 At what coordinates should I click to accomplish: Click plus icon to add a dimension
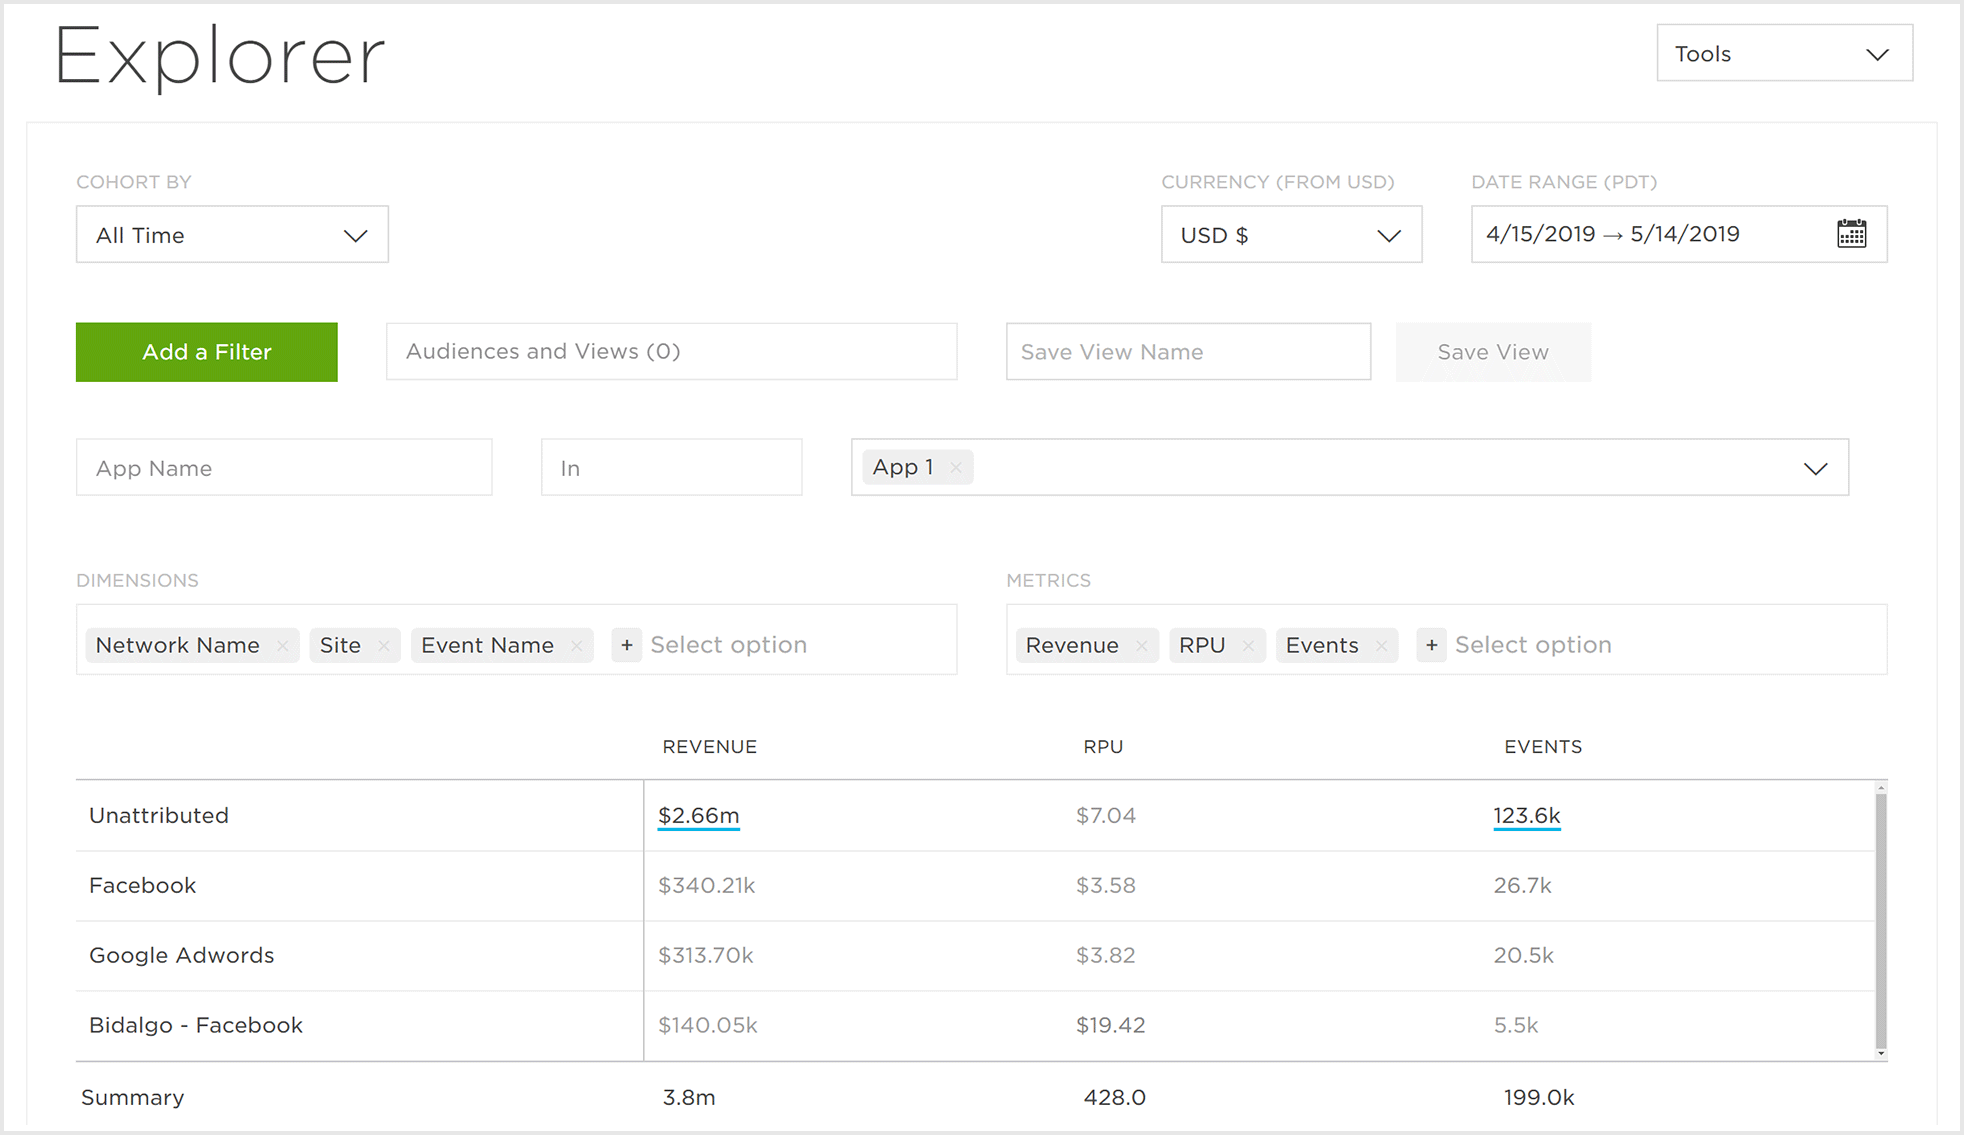(x=627, y=646)
